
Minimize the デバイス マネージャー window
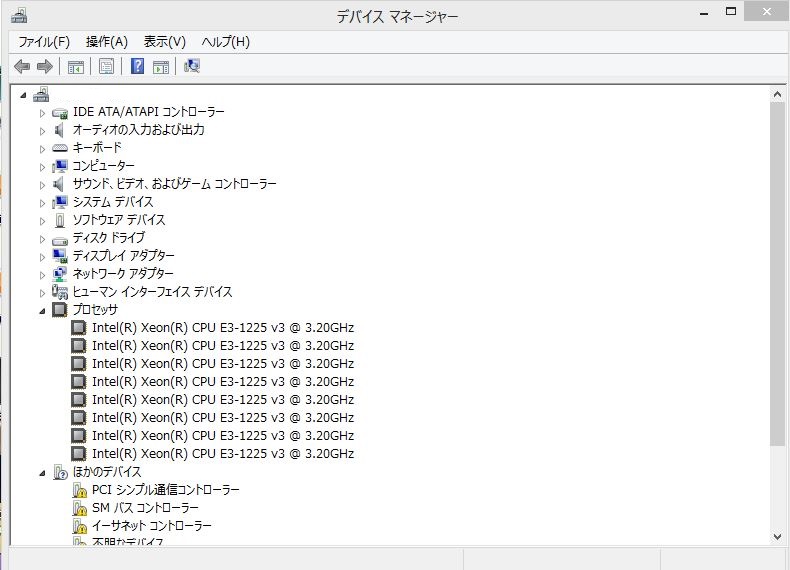point(704,12)
